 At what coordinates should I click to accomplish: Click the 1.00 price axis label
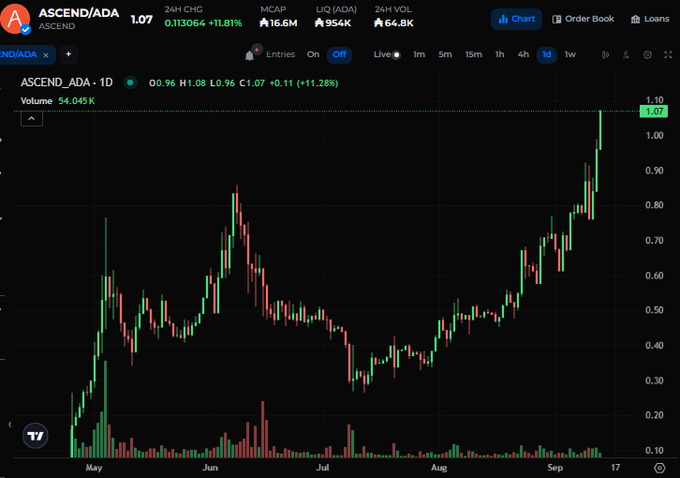point(654,135)
